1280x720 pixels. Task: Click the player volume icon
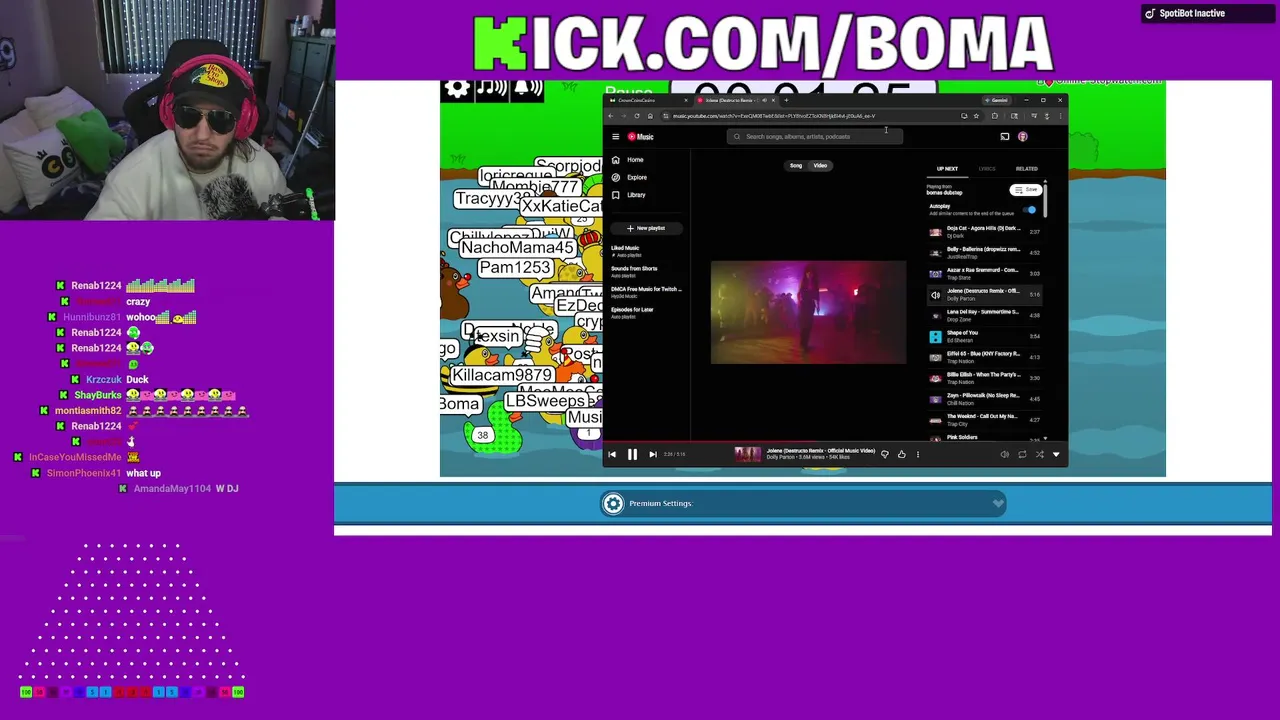tap(1005, 455)
